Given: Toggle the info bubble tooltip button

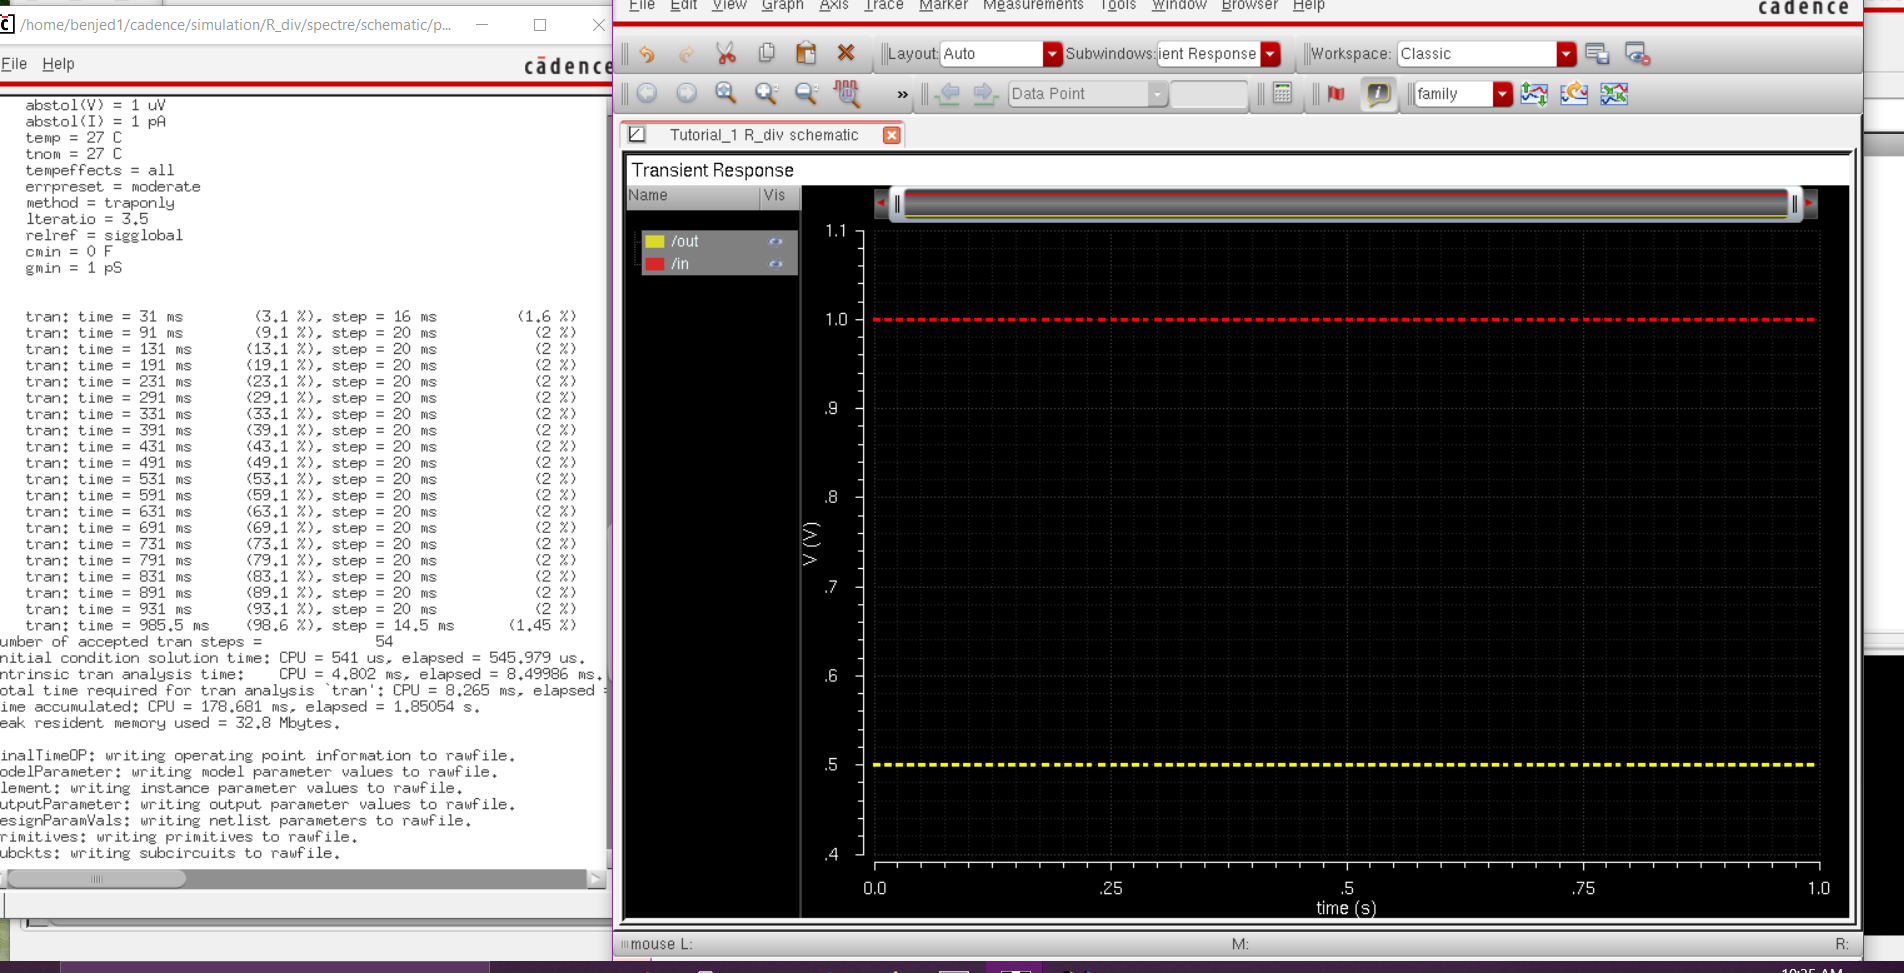Looking at the screenshot, I should pyautogui.click(x=1378, y=94).
